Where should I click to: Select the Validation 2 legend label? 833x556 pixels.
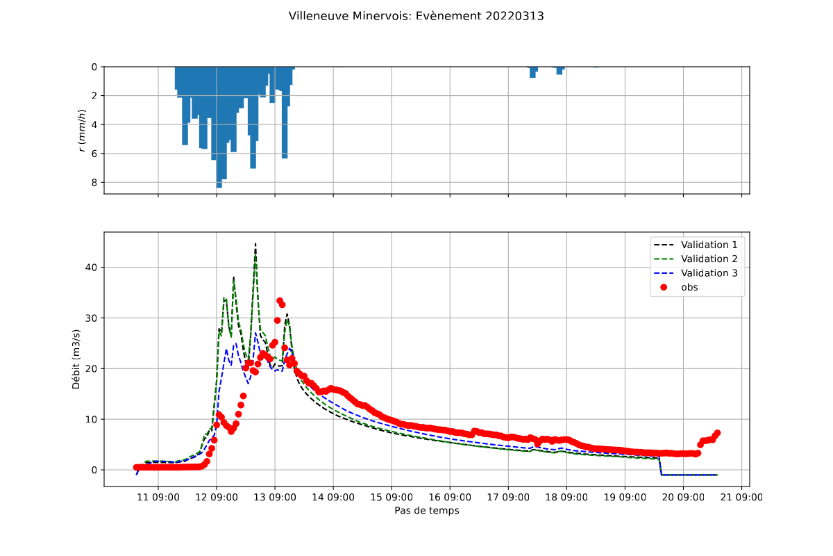pyautogui.click(x=709, y=258)
